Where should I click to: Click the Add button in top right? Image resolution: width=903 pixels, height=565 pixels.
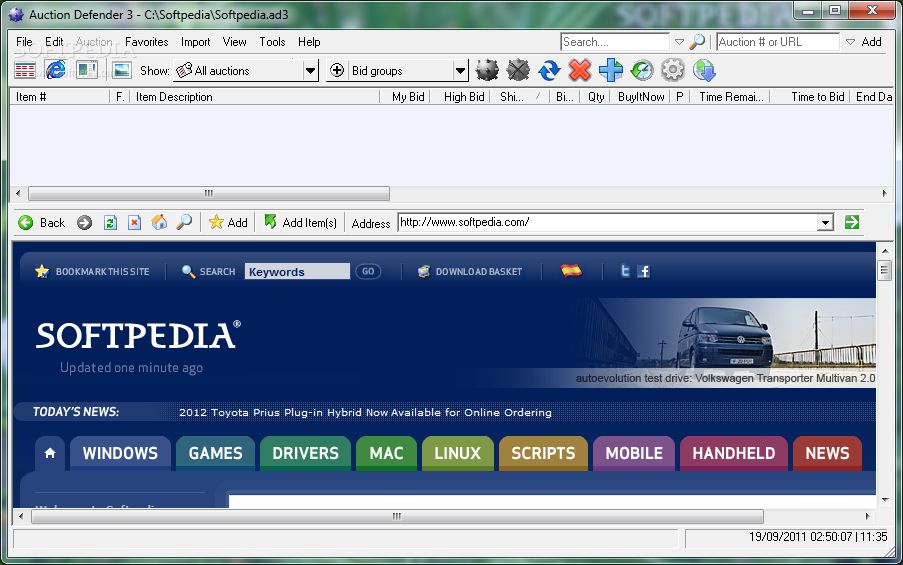pyautogui.click(x=871, y=42)
